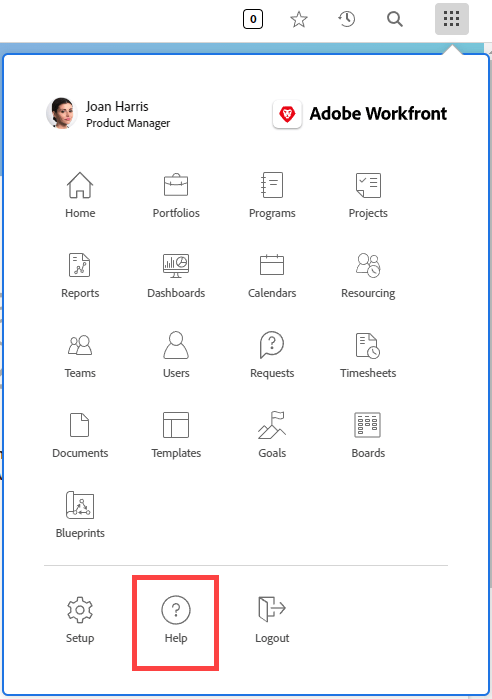Open Reports

pos(80,275)
